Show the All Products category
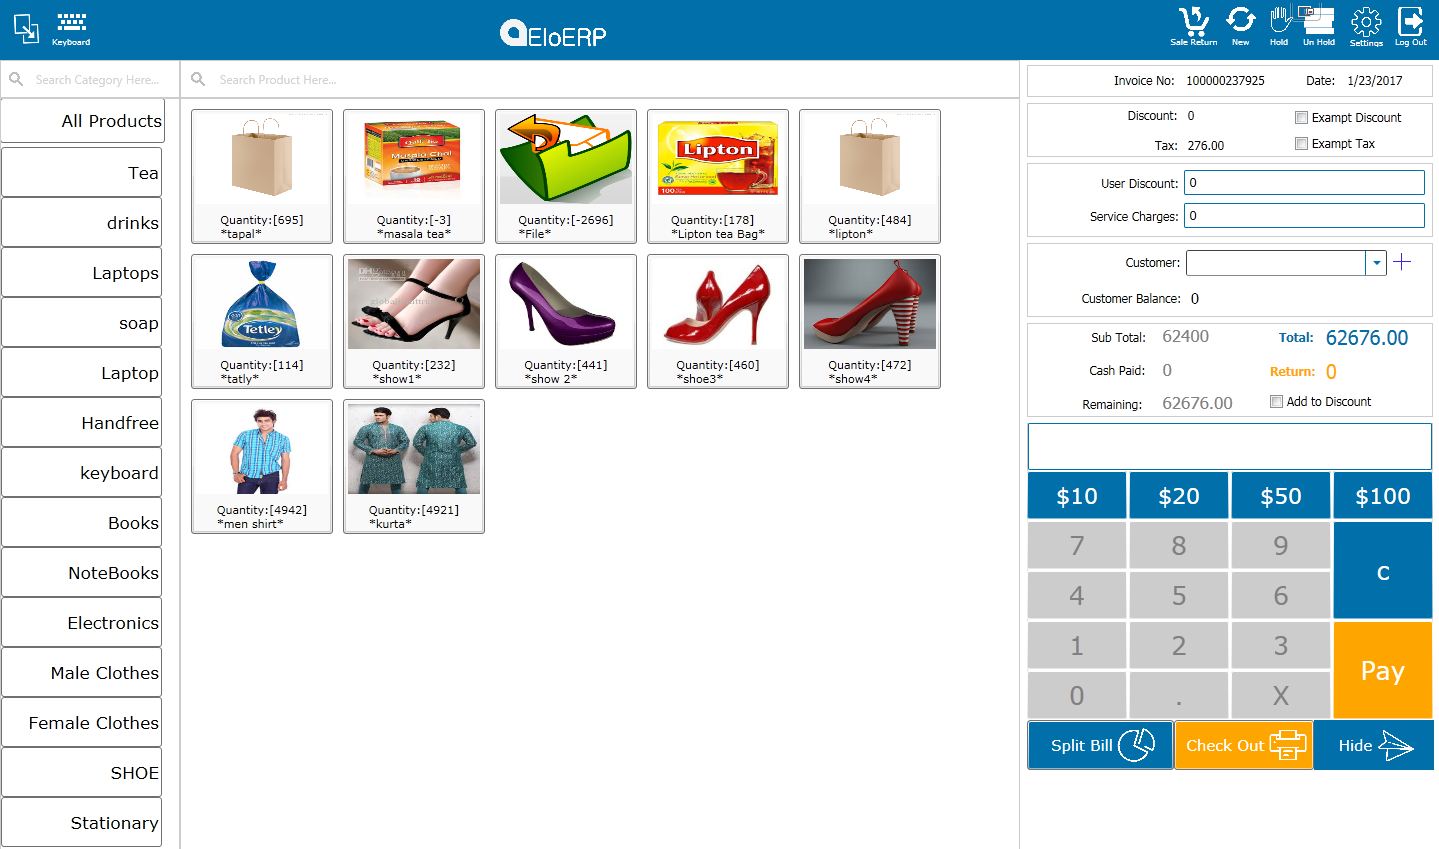Image resolution: width=1439 pixels, height=849 pixels. click(x=82, y=121)
